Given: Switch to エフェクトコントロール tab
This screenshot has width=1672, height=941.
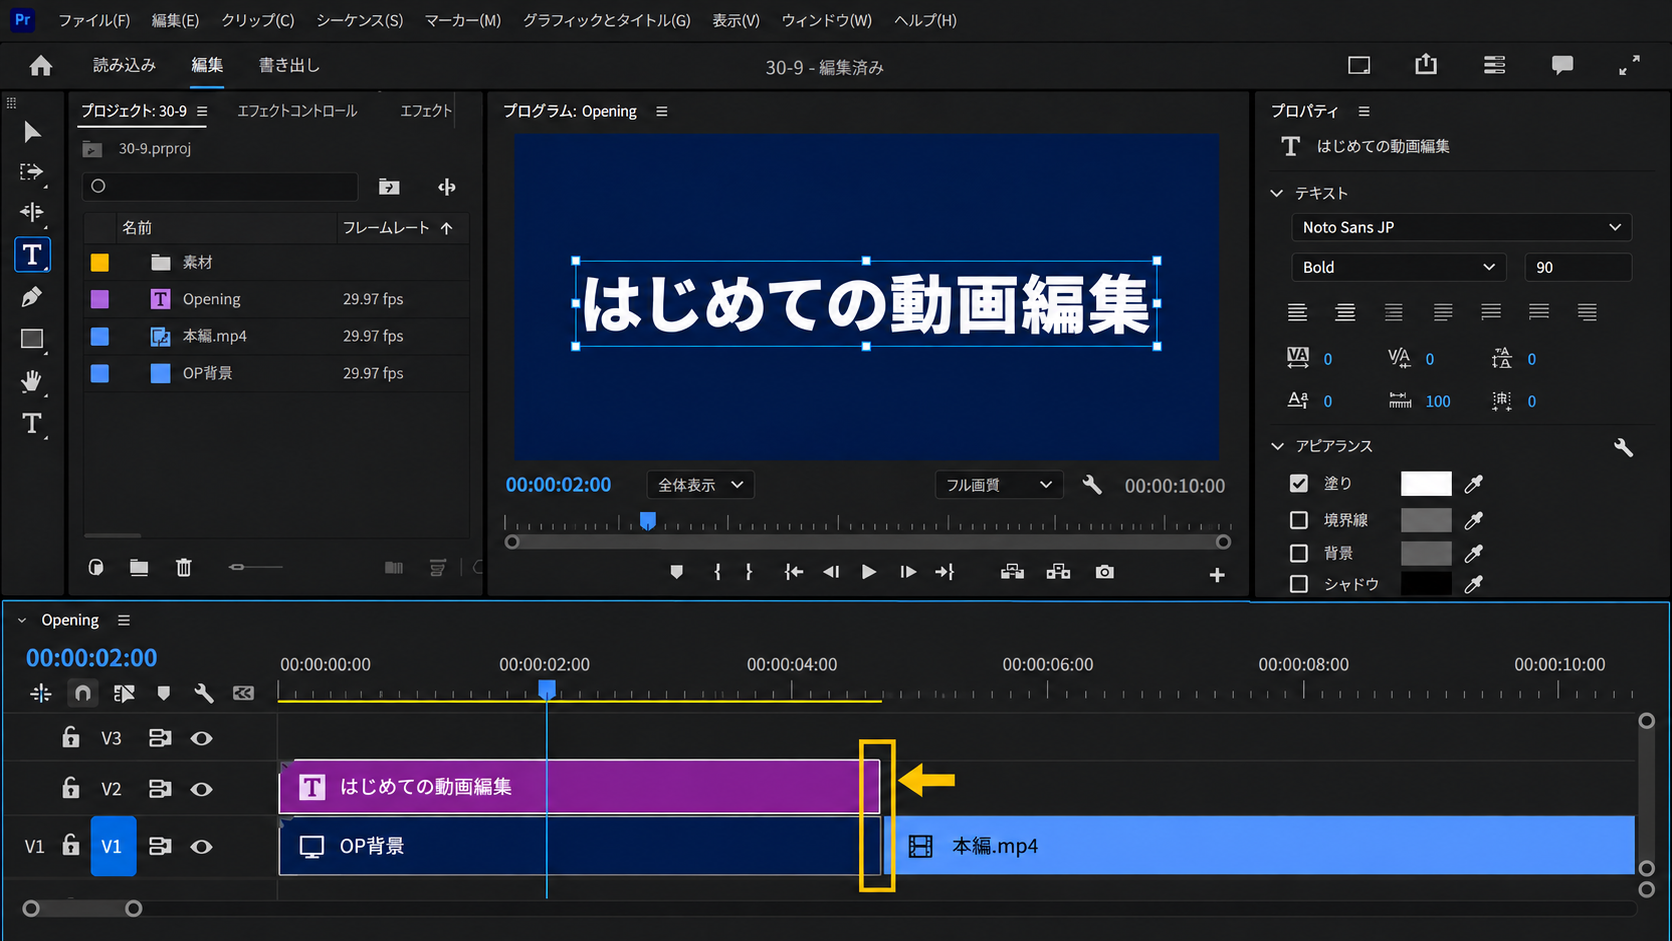Looking at the screenshot, I should click(x=297, y=111).
